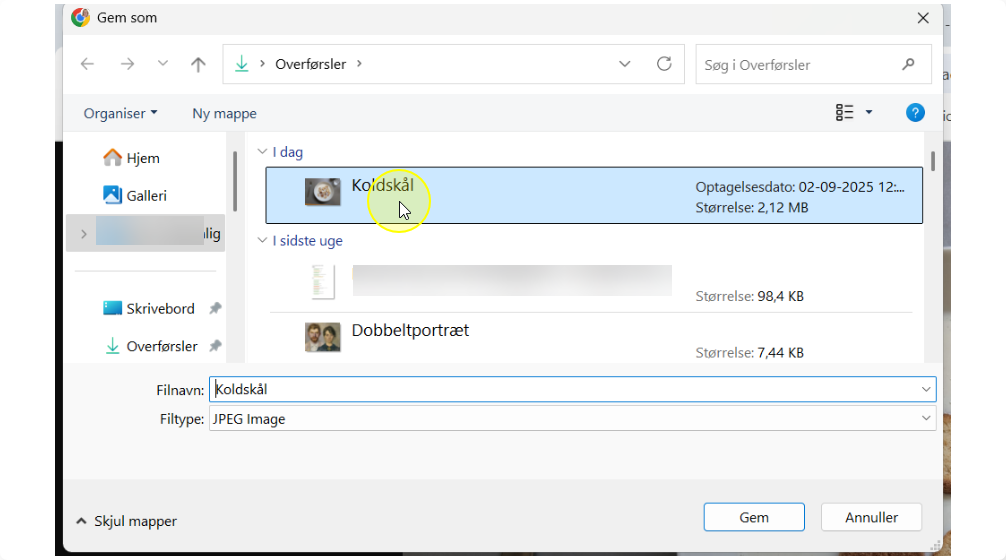
Task: Click the view layout icon
Action: pos(845,113)
